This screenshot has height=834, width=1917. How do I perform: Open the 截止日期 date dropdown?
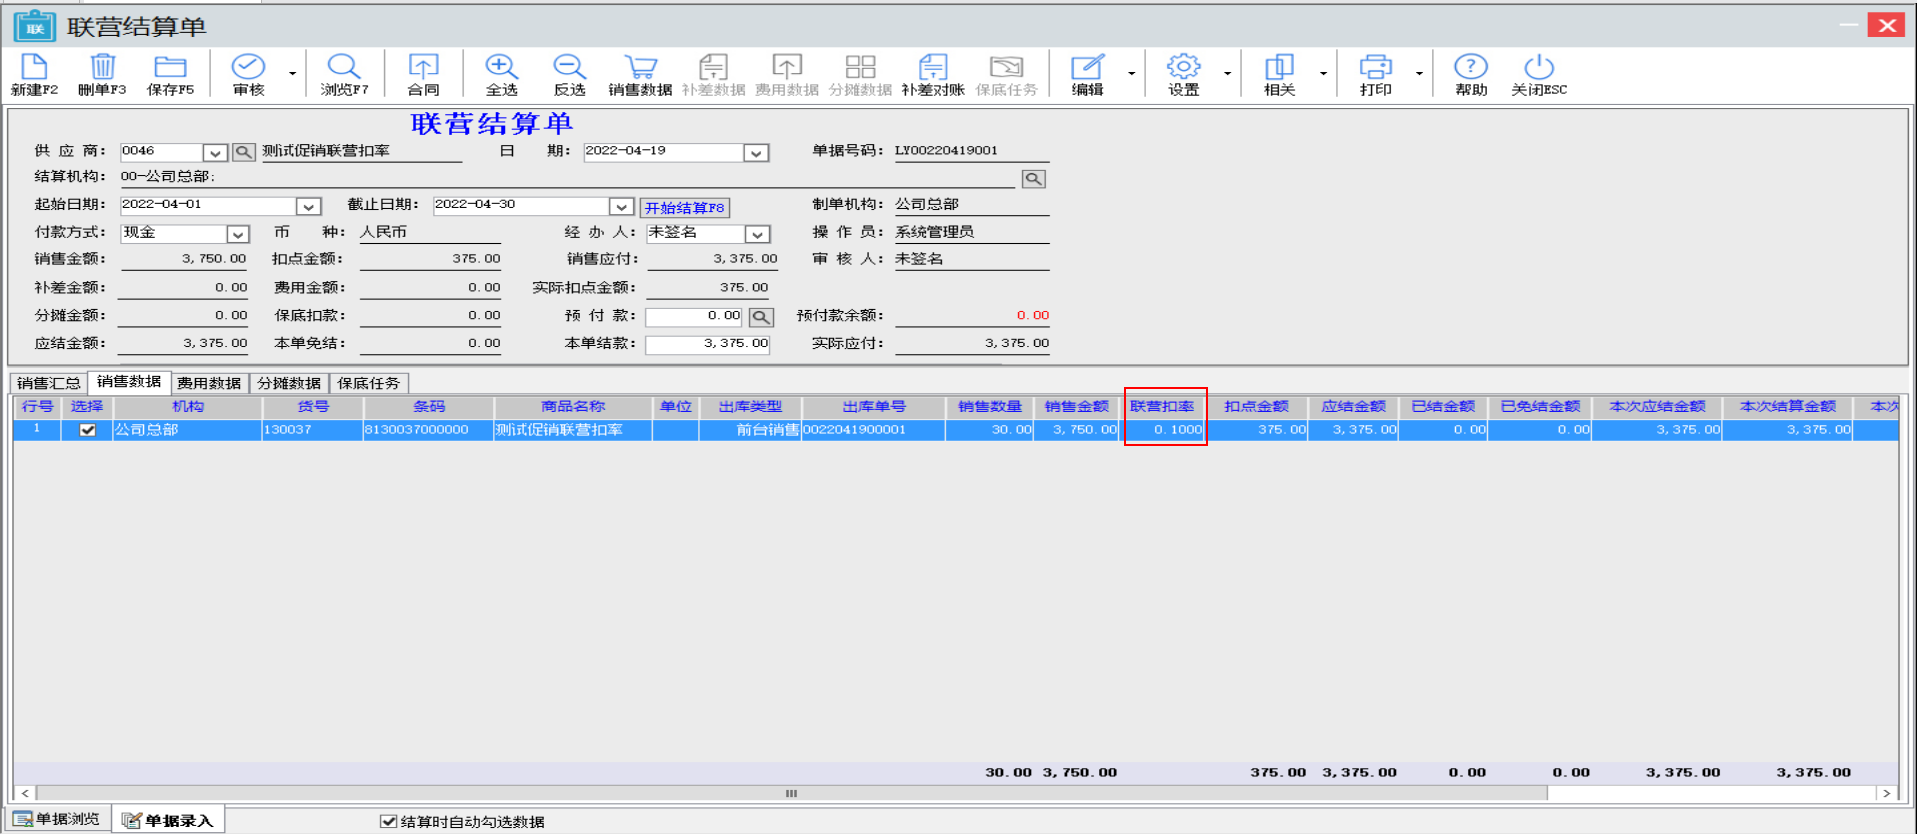click(621, 207)
